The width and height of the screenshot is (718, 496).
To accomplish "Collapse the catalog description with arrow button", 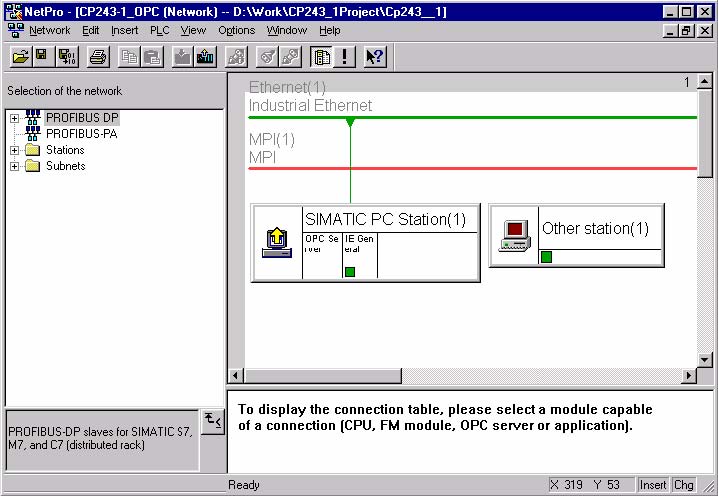I will 213,421.
